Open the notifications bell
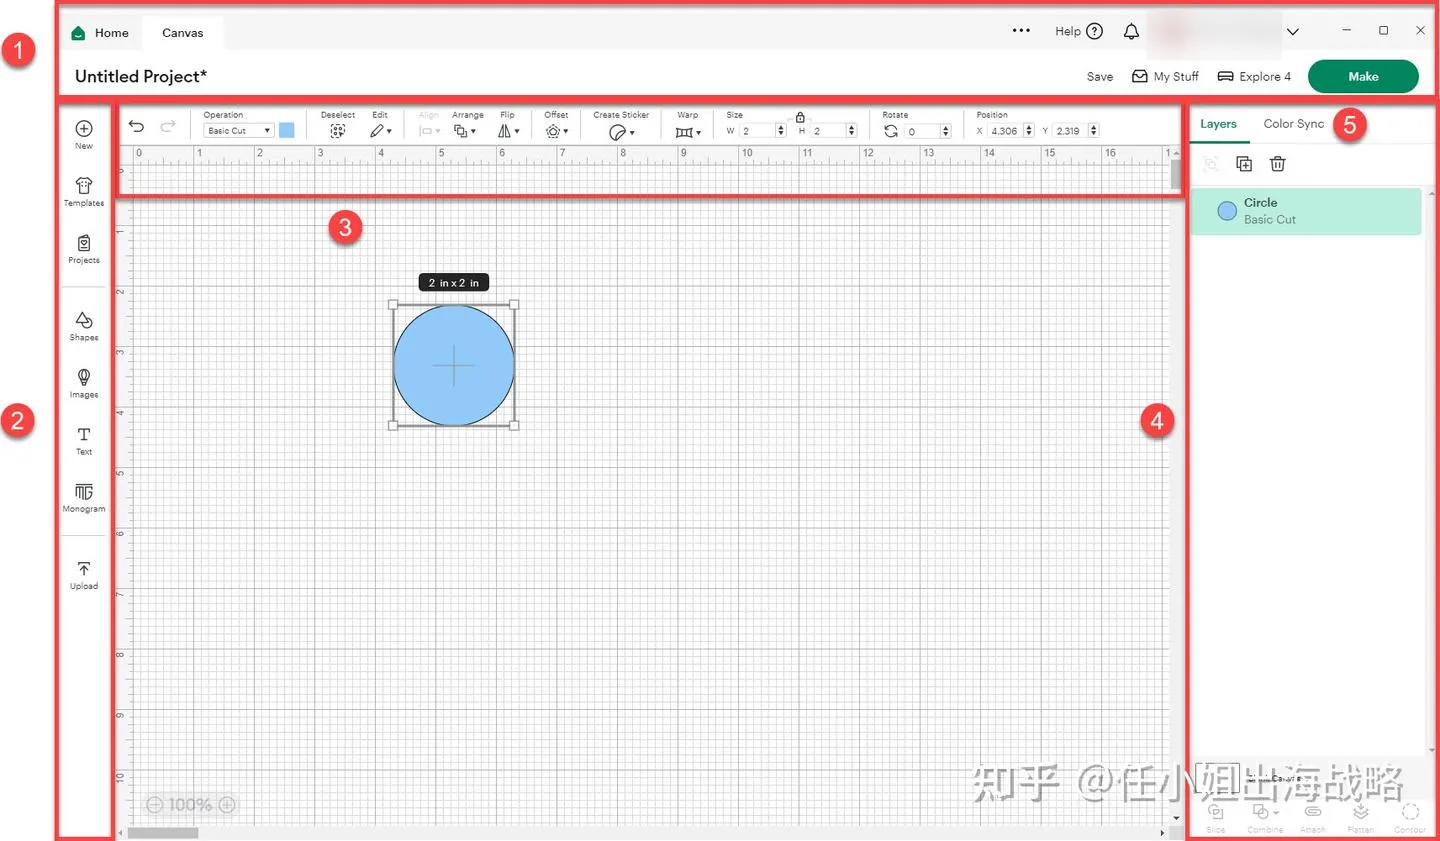1440x841 pixels. pyautogui.click(x=1131, y=32)
